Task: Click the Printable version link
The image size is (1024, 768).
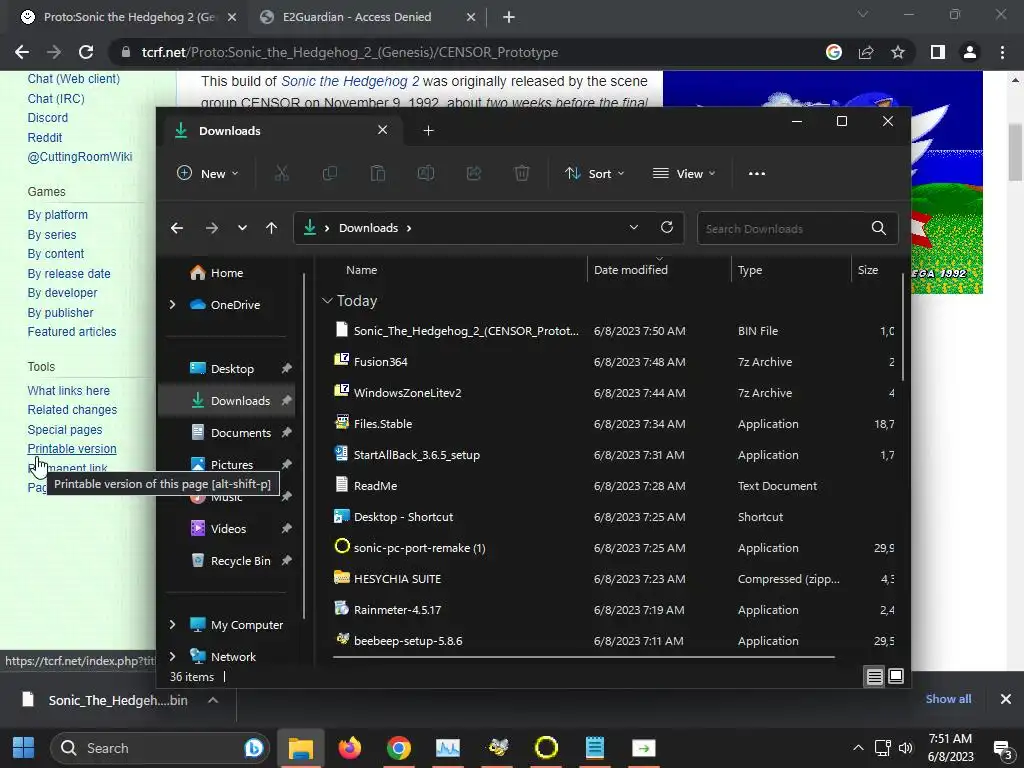Action: [72, 449]
